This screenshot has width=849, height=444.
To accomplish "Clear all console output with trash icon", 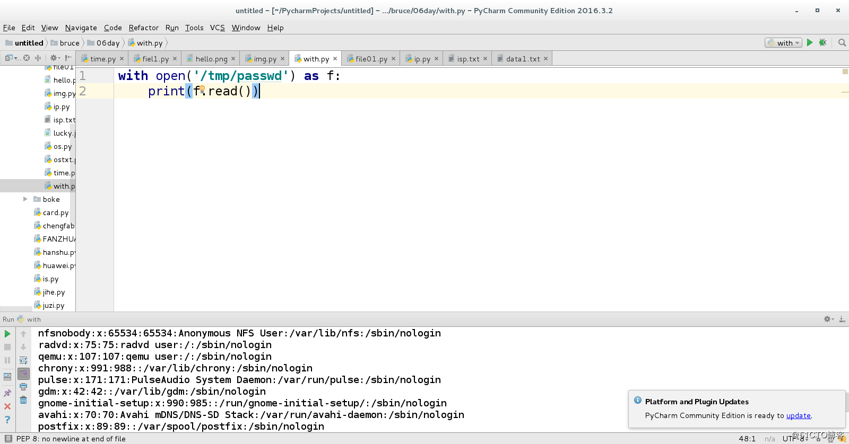I will click(23, 400).
